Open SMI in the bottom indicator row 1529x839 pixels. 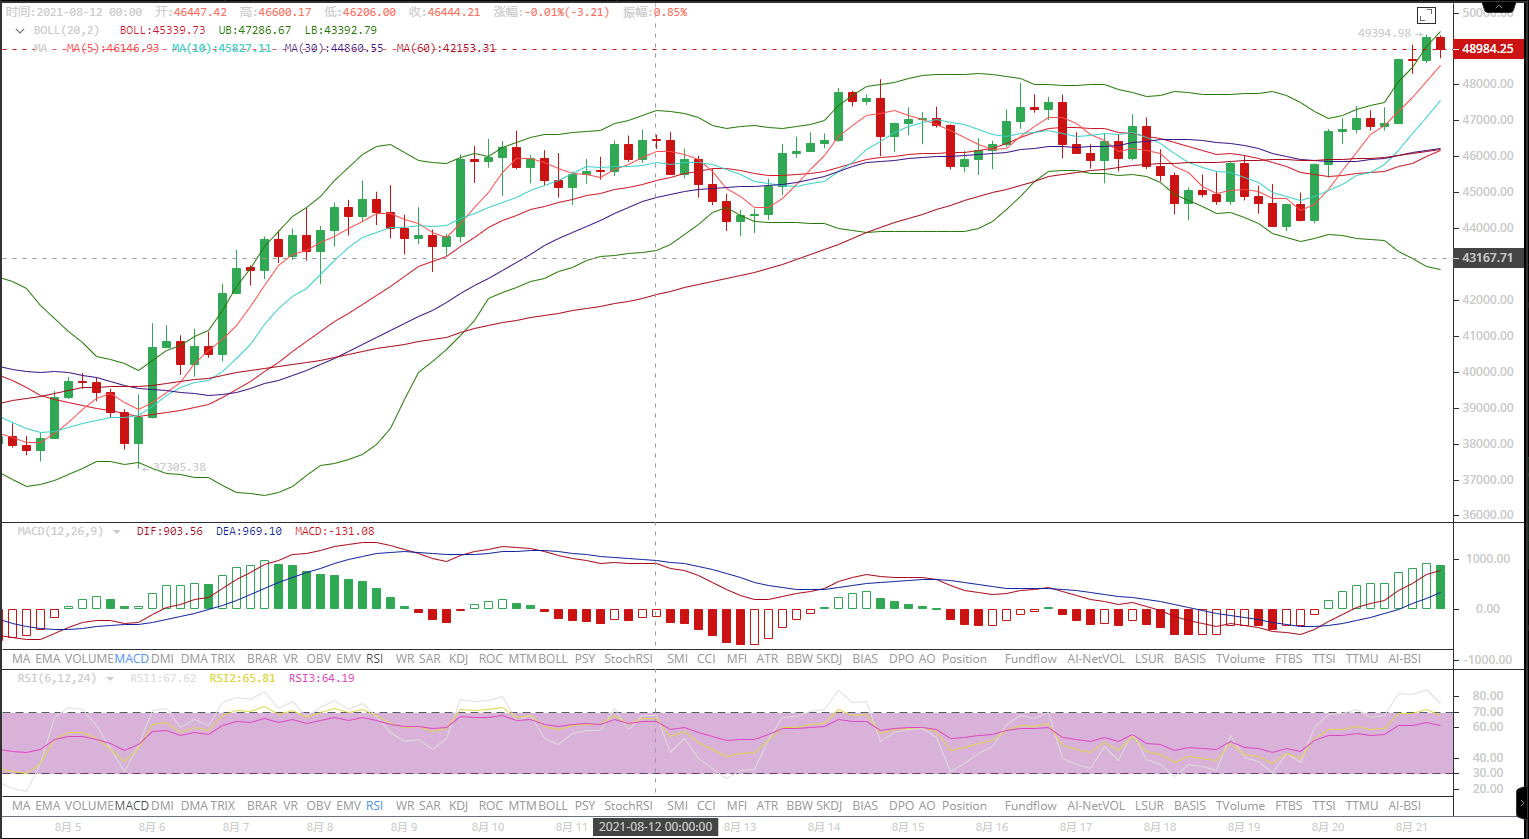[677, 806]
